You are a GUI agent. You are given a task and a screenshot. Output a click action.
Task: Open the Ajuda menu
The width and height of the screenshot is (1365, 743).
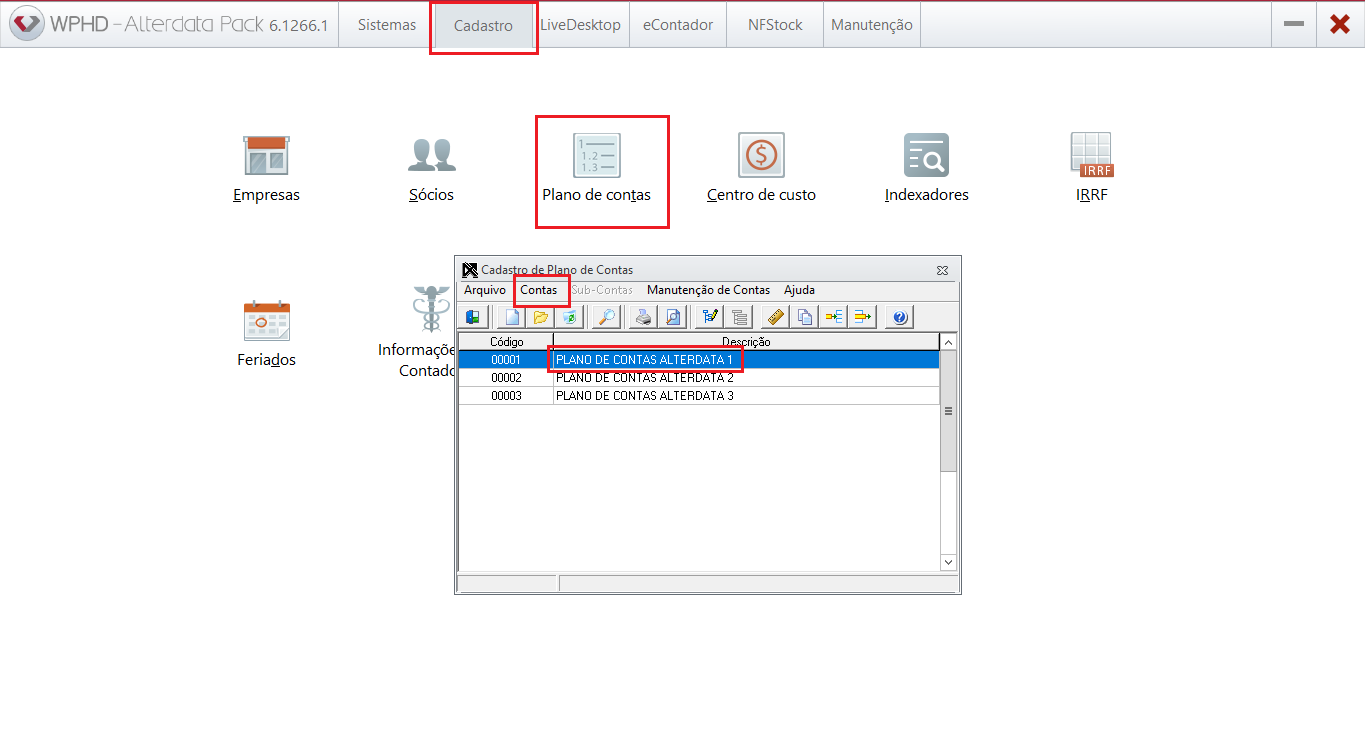(x=799, y=290)
